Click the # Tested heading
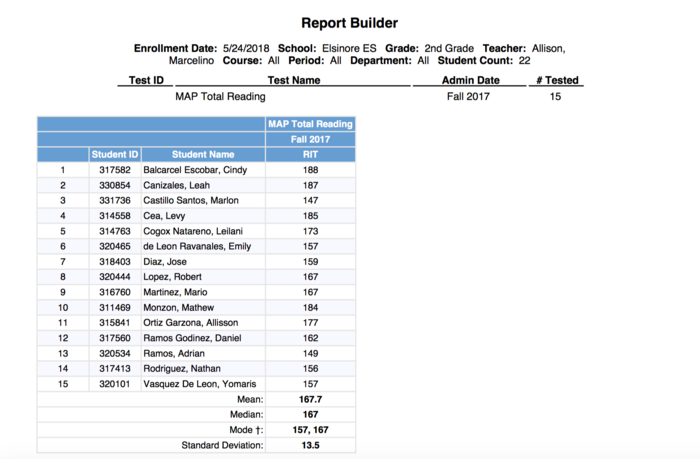 click(556, 80)
